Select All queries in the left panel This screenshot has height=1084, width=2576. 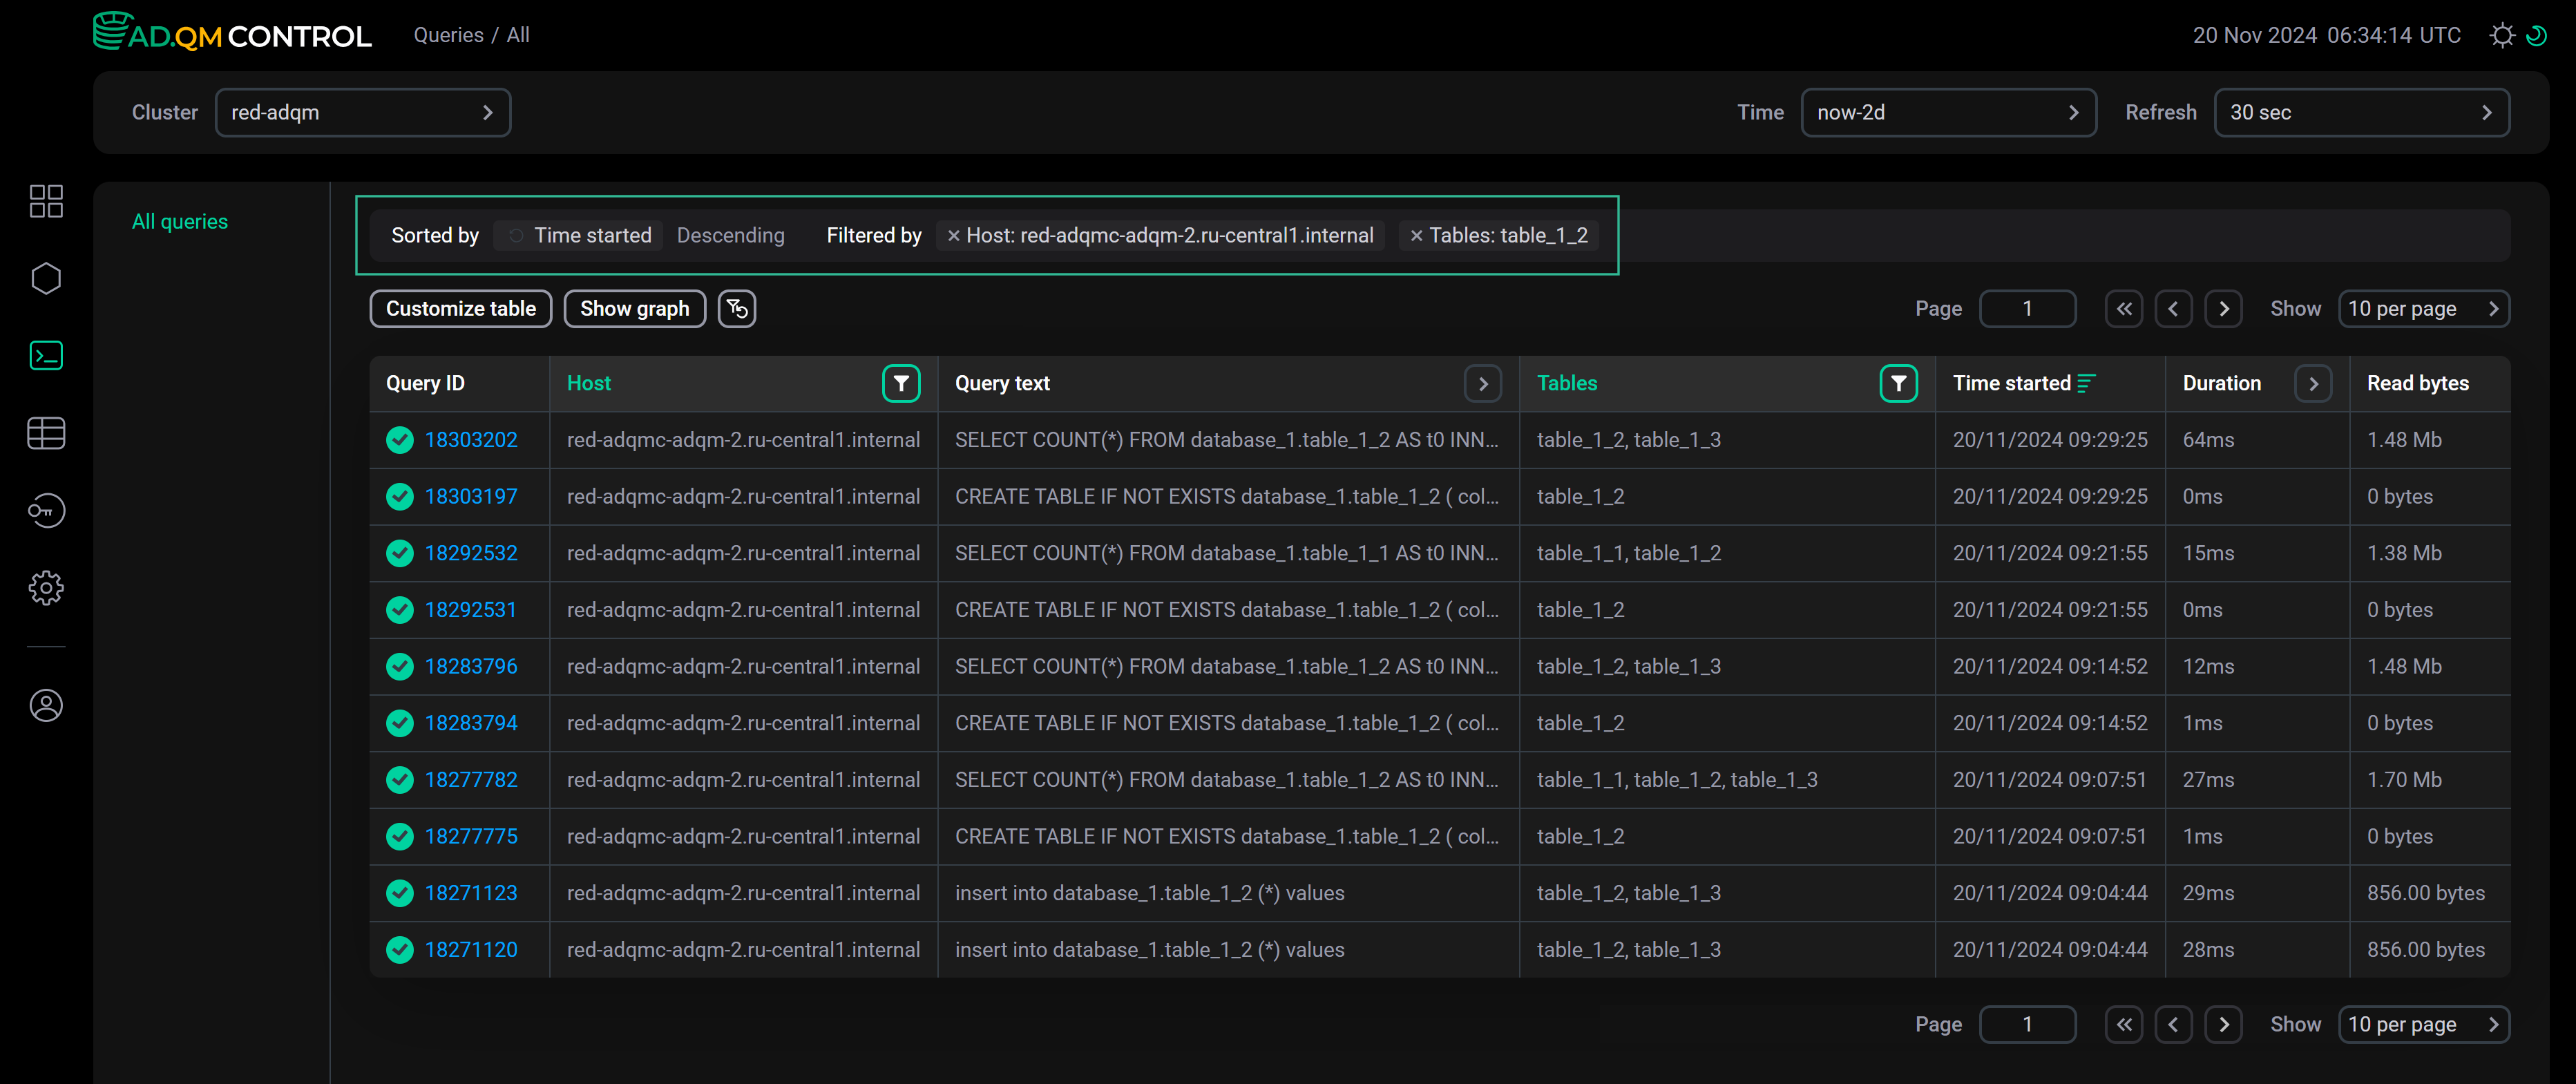click(x=180, y=221)
